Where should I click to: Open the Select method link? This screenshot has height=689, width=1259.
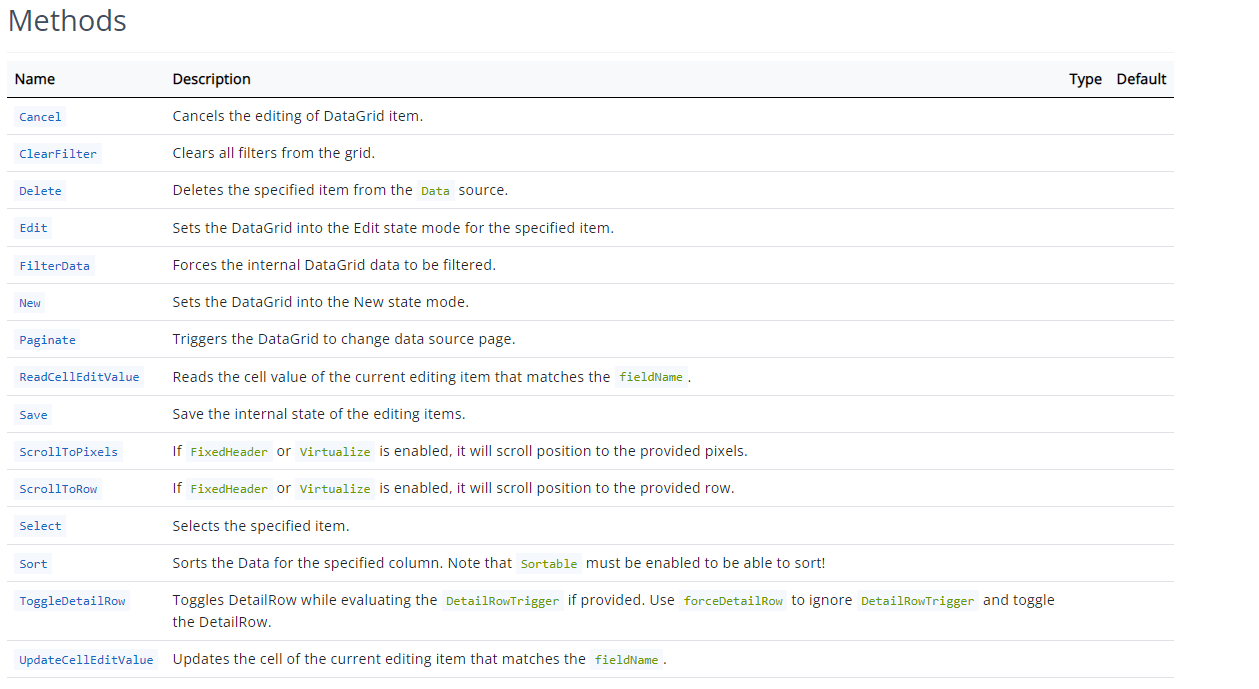coord(40,525)
